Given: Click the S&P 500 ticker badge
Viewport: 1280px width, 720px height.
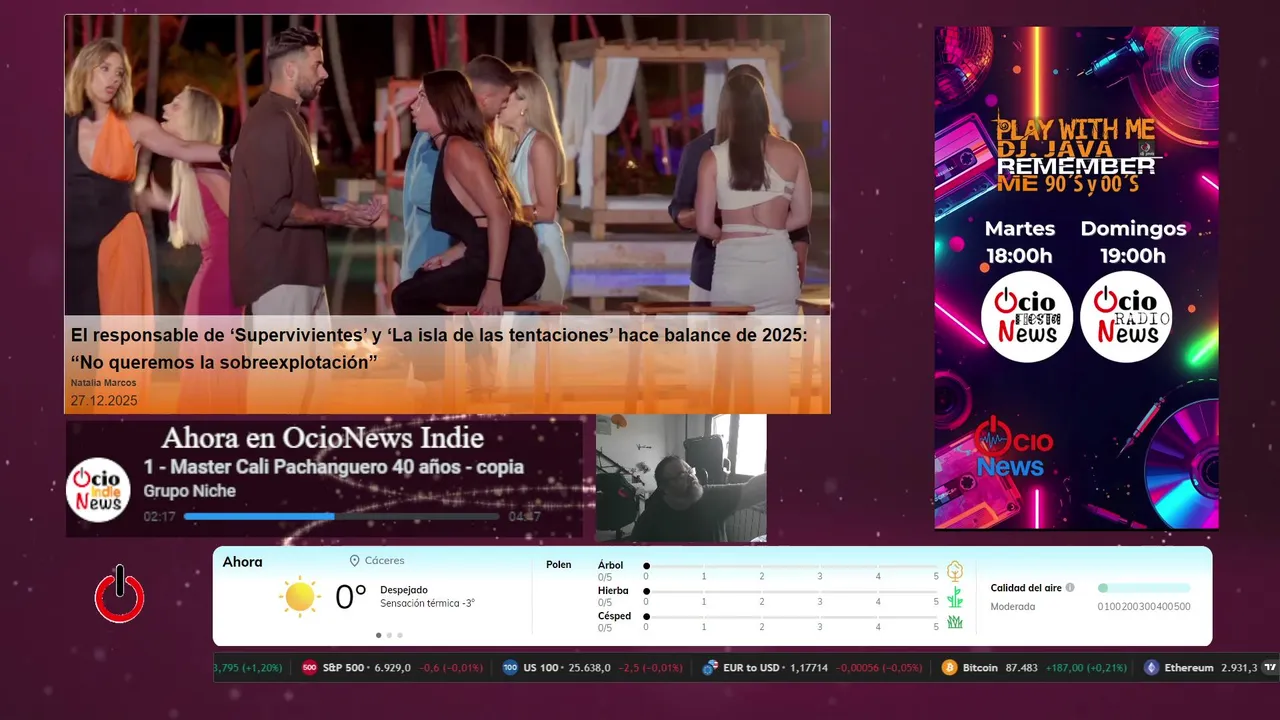Looking at the screenshot, I should [310, 668].
